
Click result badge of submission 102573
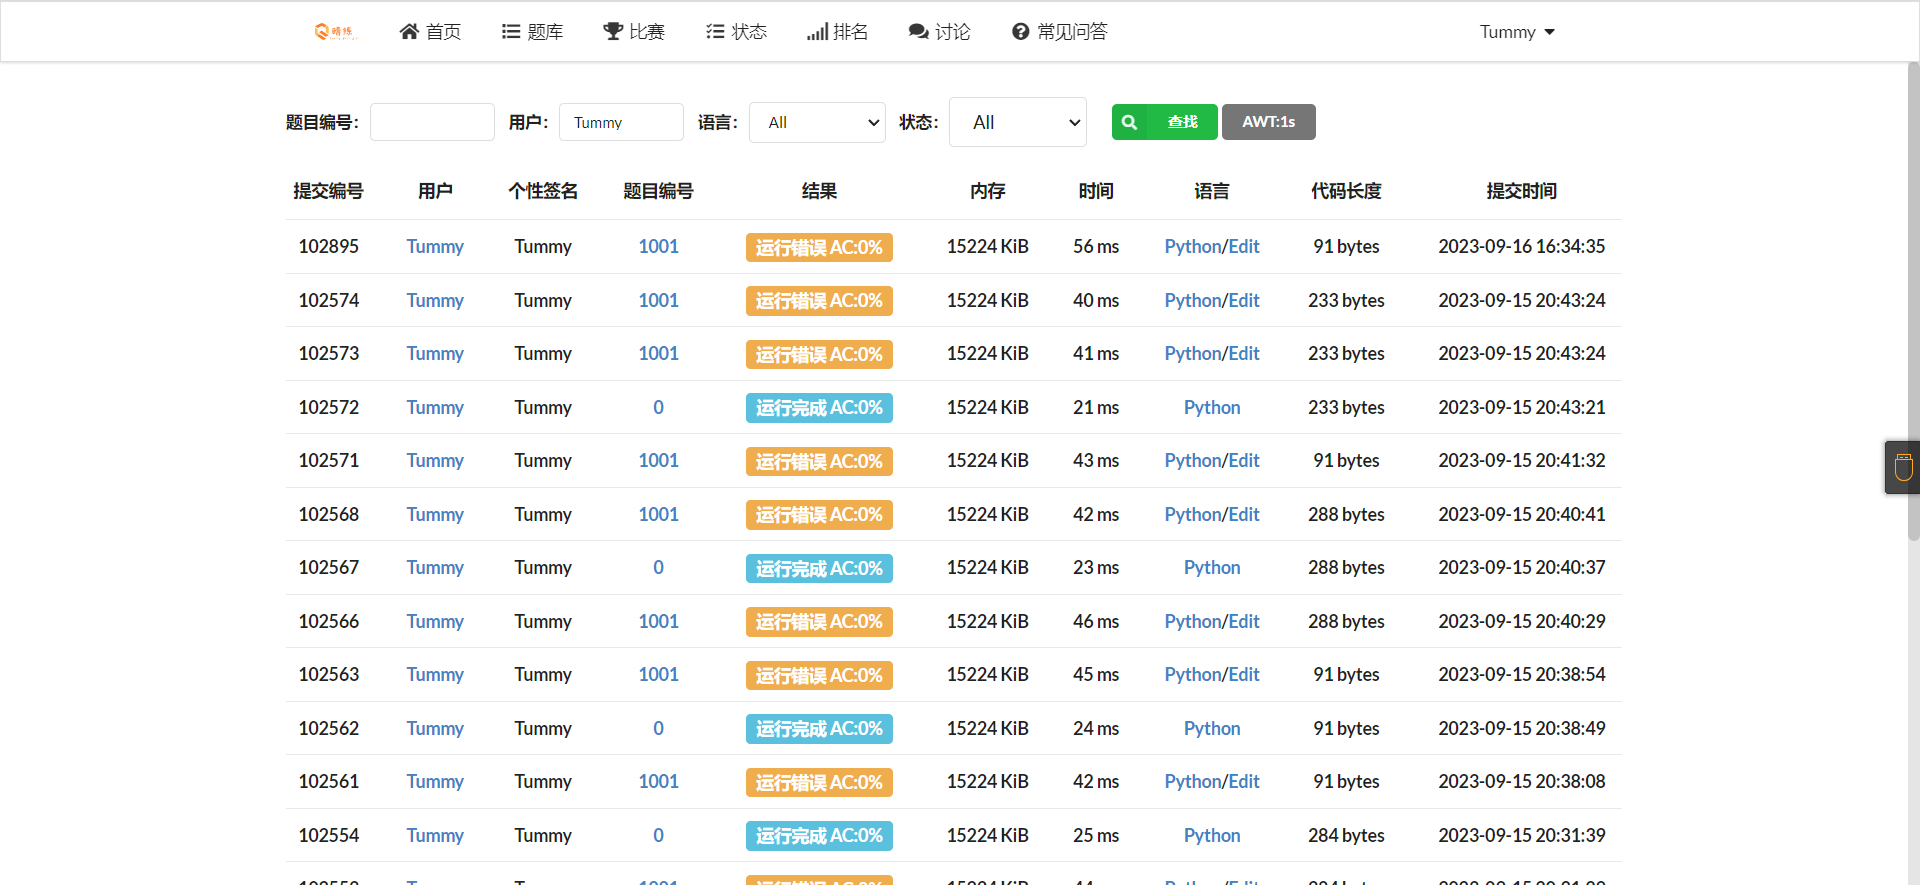coord(819,354)
